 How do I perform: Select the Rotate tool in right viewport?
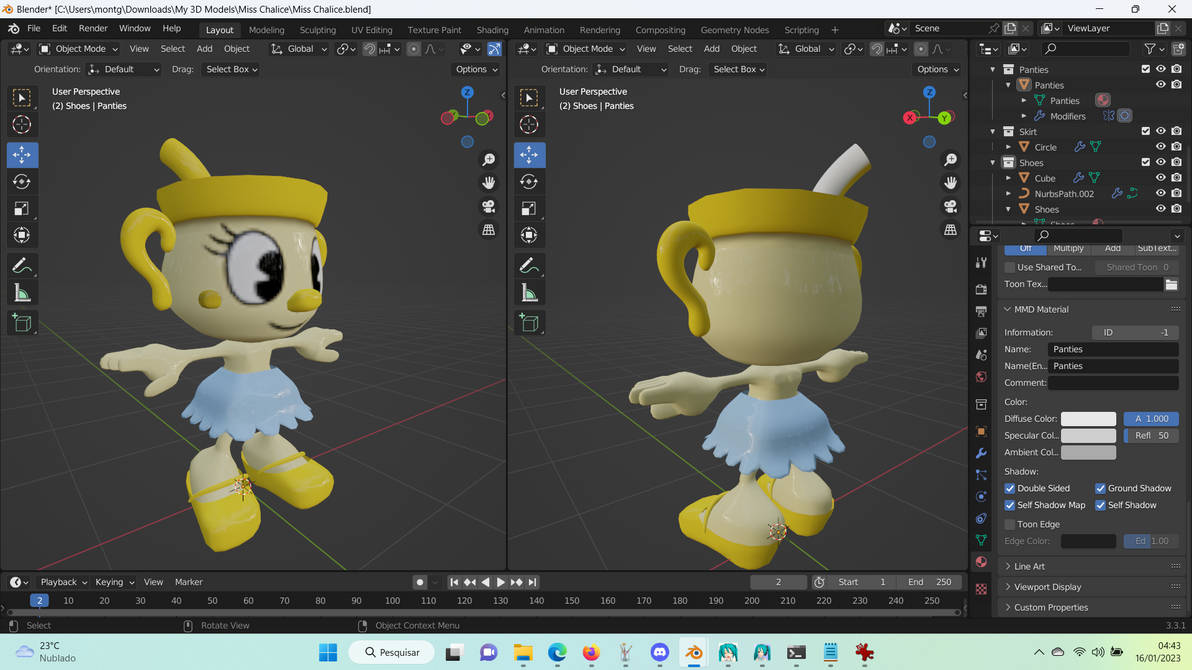tap(529, 182)
